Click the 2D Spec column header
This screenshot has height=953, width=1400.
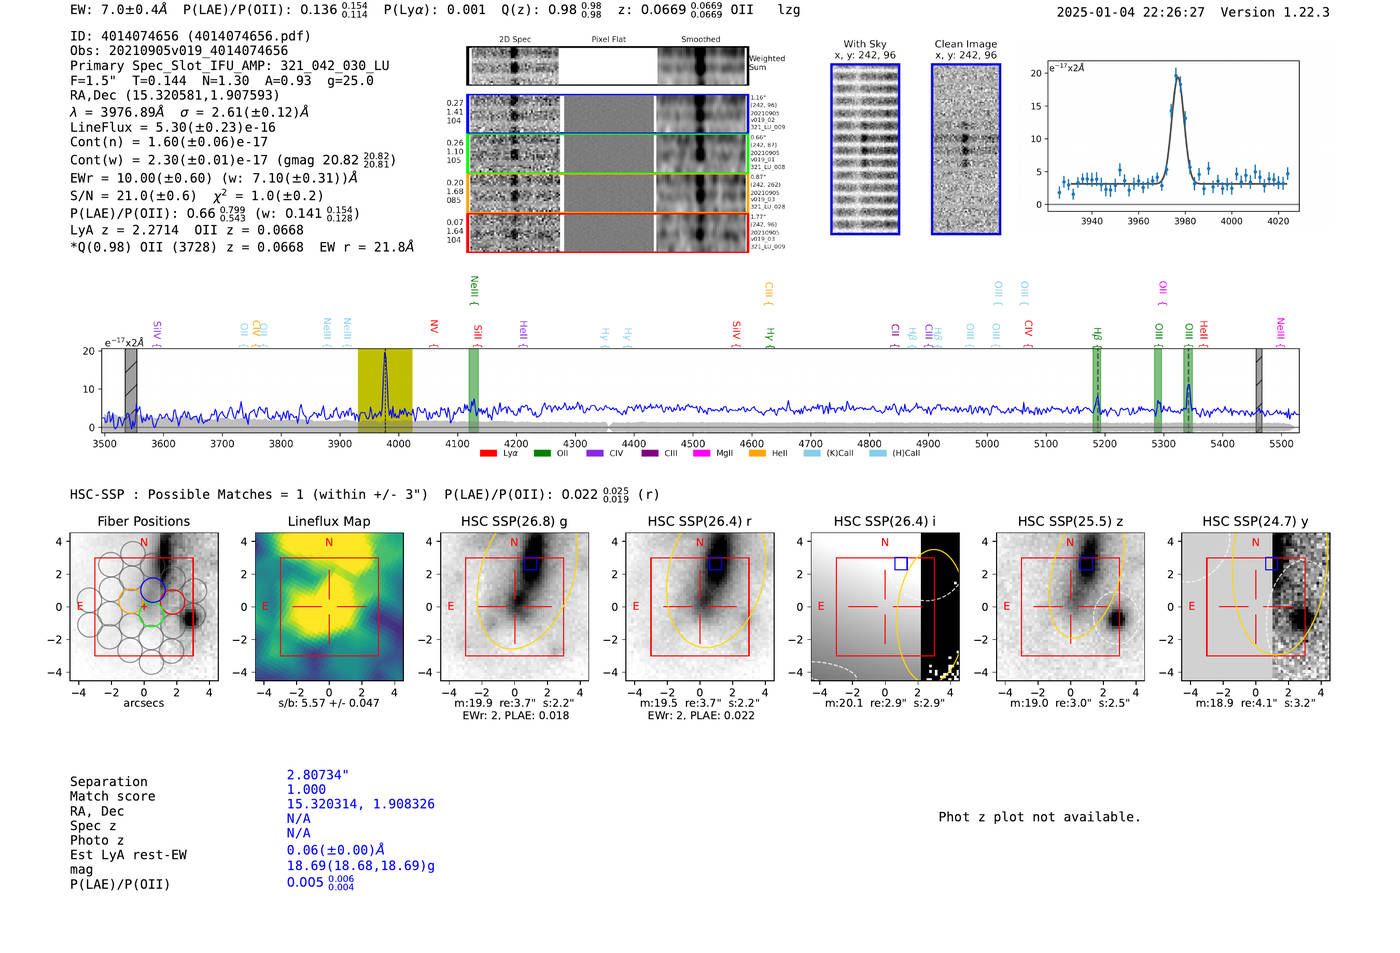pyautogui.click(x=515, y=40)
